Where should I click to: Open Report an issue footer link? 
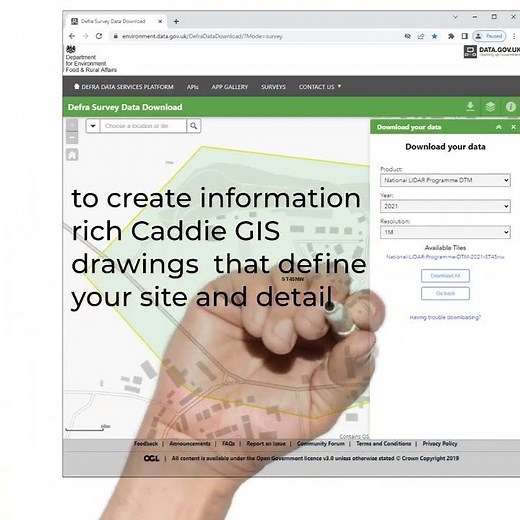266,444
